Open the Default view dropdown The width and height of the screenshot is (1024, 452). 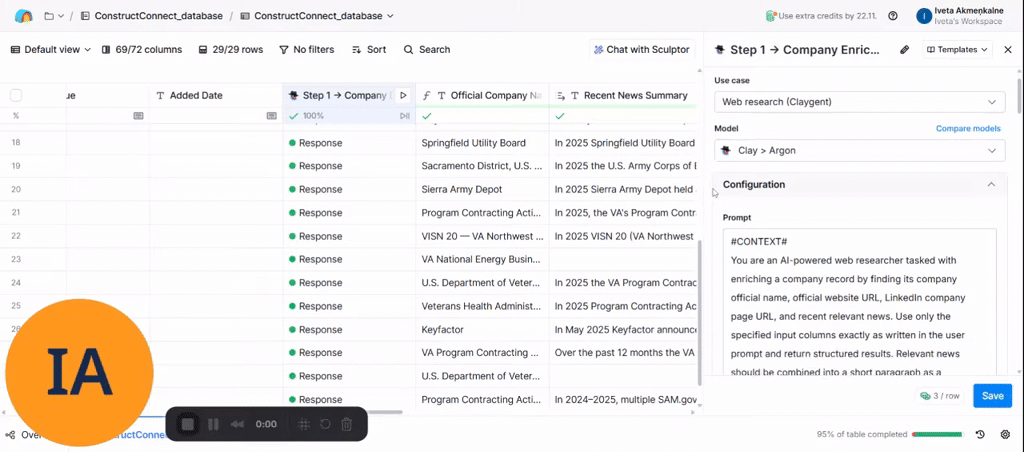click(50, 49)
